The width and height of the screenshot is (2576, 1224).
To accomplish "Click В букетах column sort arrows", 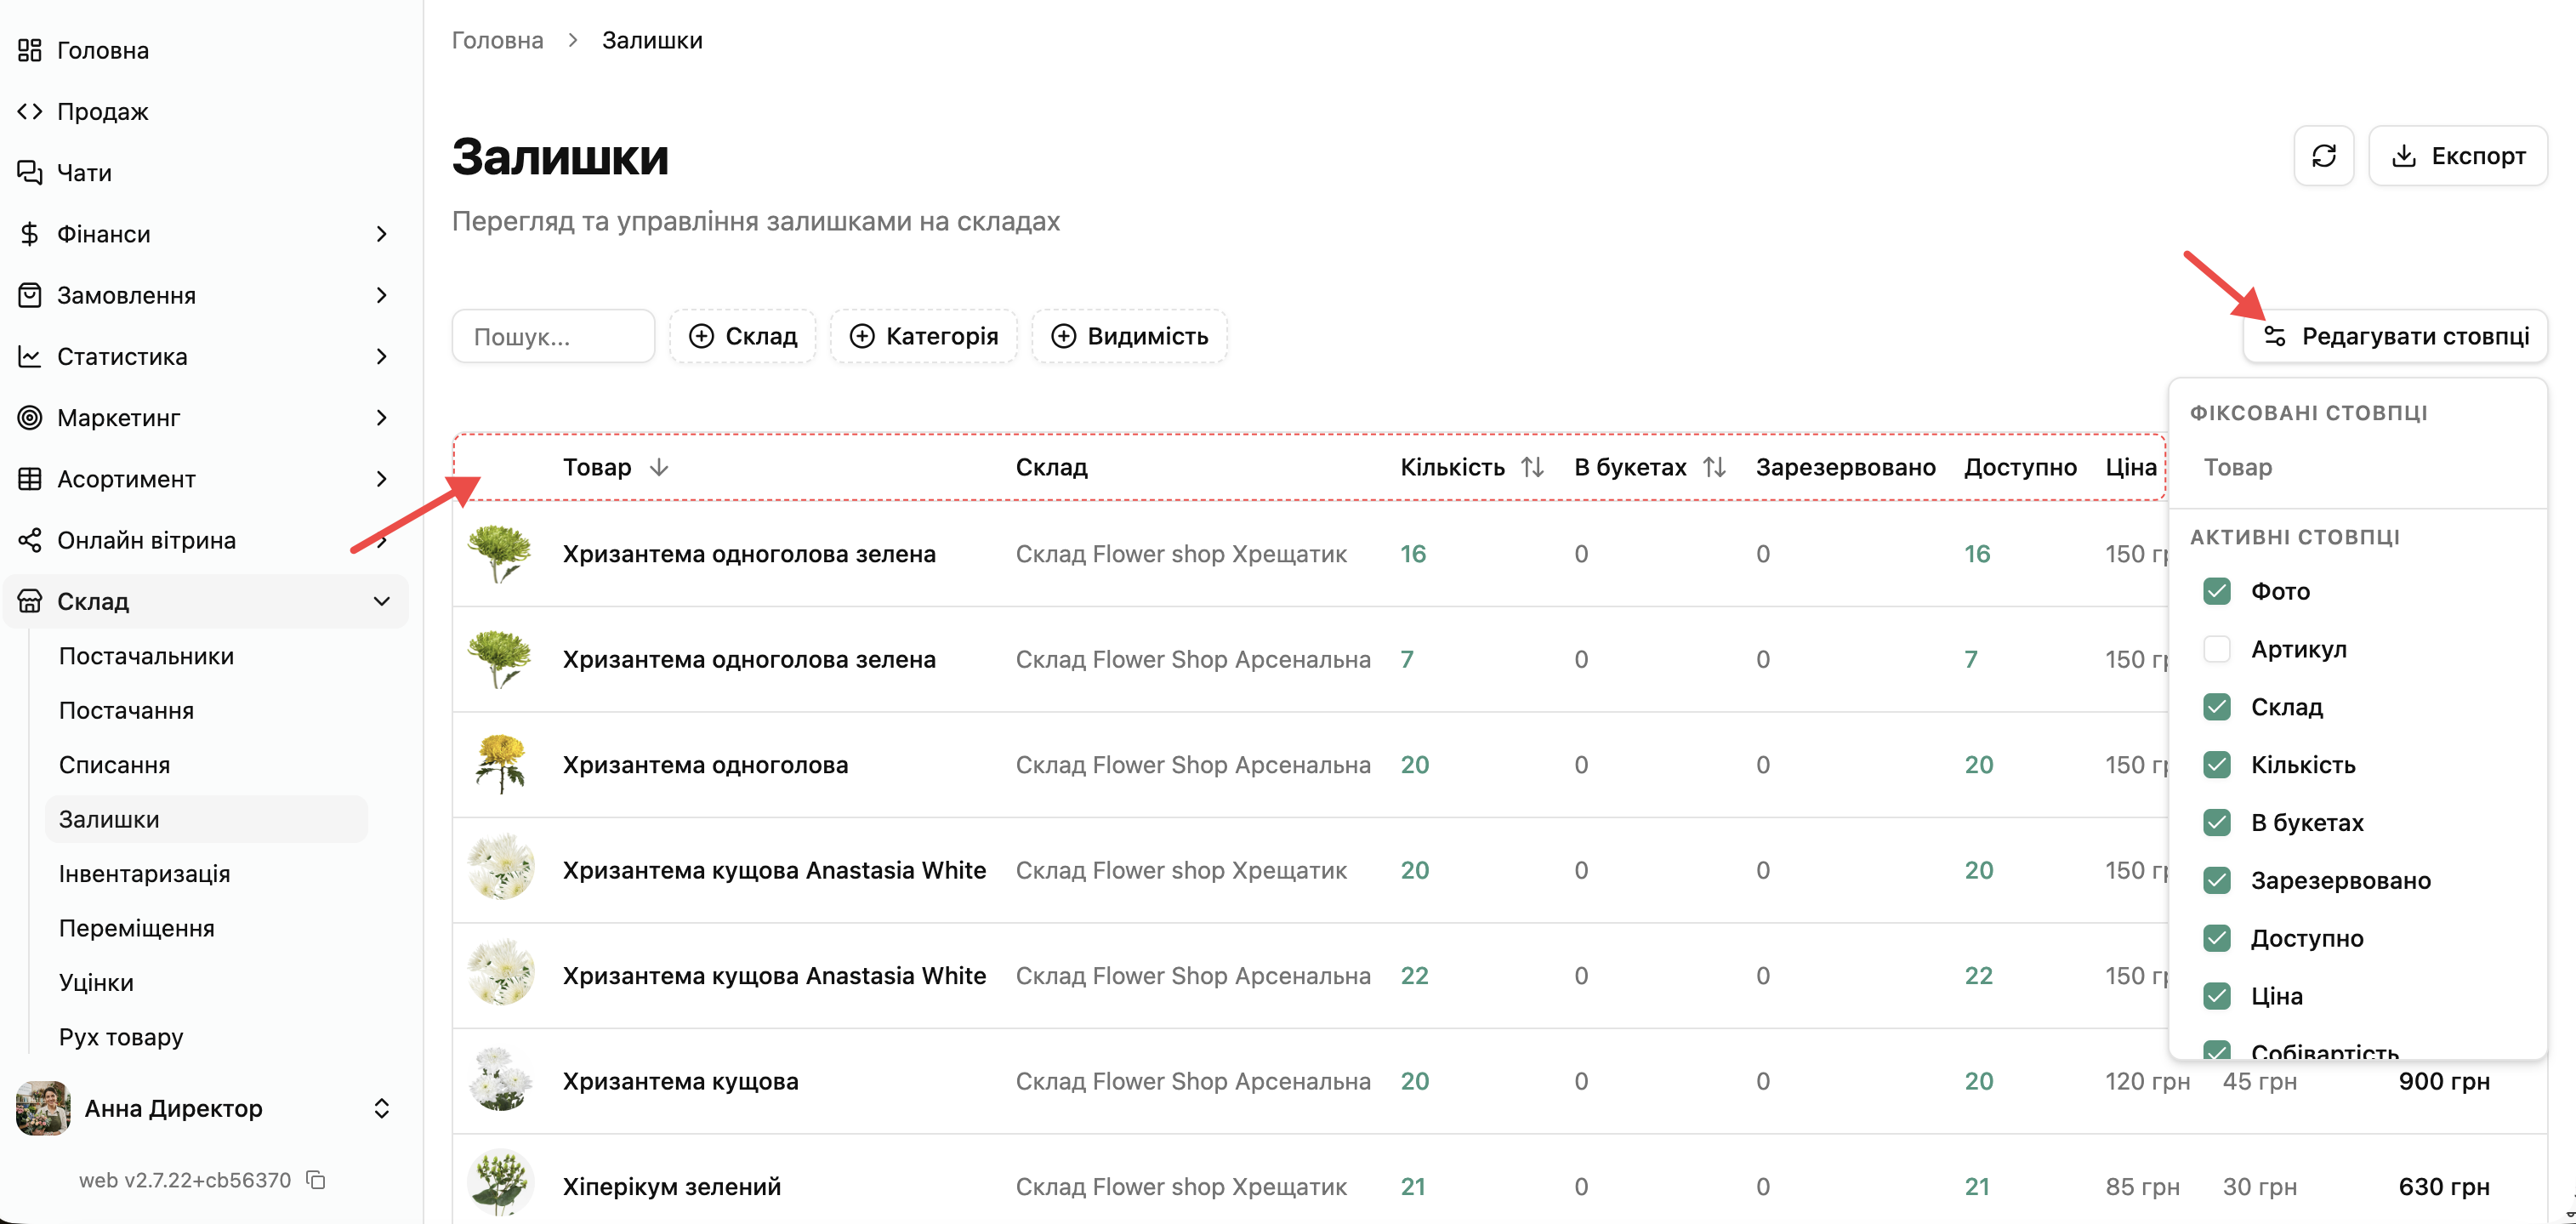I will pyautogui.click(x=1714, y=467).
